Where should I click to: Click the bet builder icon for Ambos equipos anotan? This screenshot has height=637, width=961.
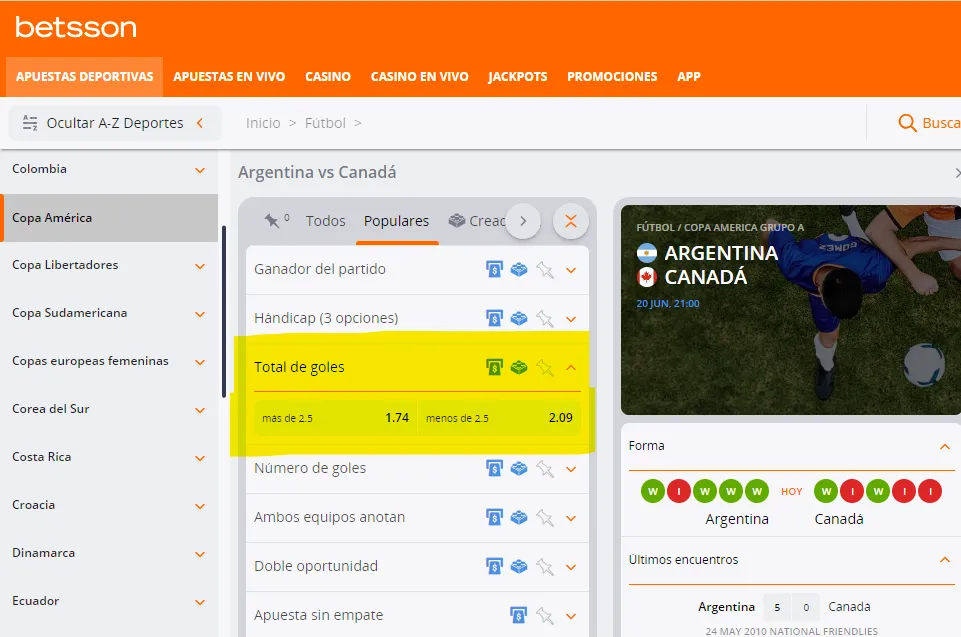pyautogui.click(x=519, y=517)
